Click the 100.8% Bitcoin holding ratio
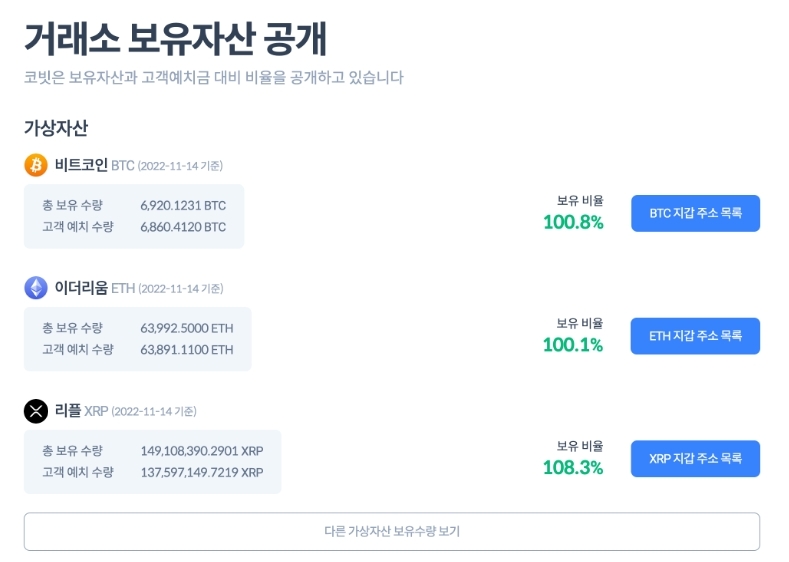The height and width of the screenshot is (562, 789). 573,222
